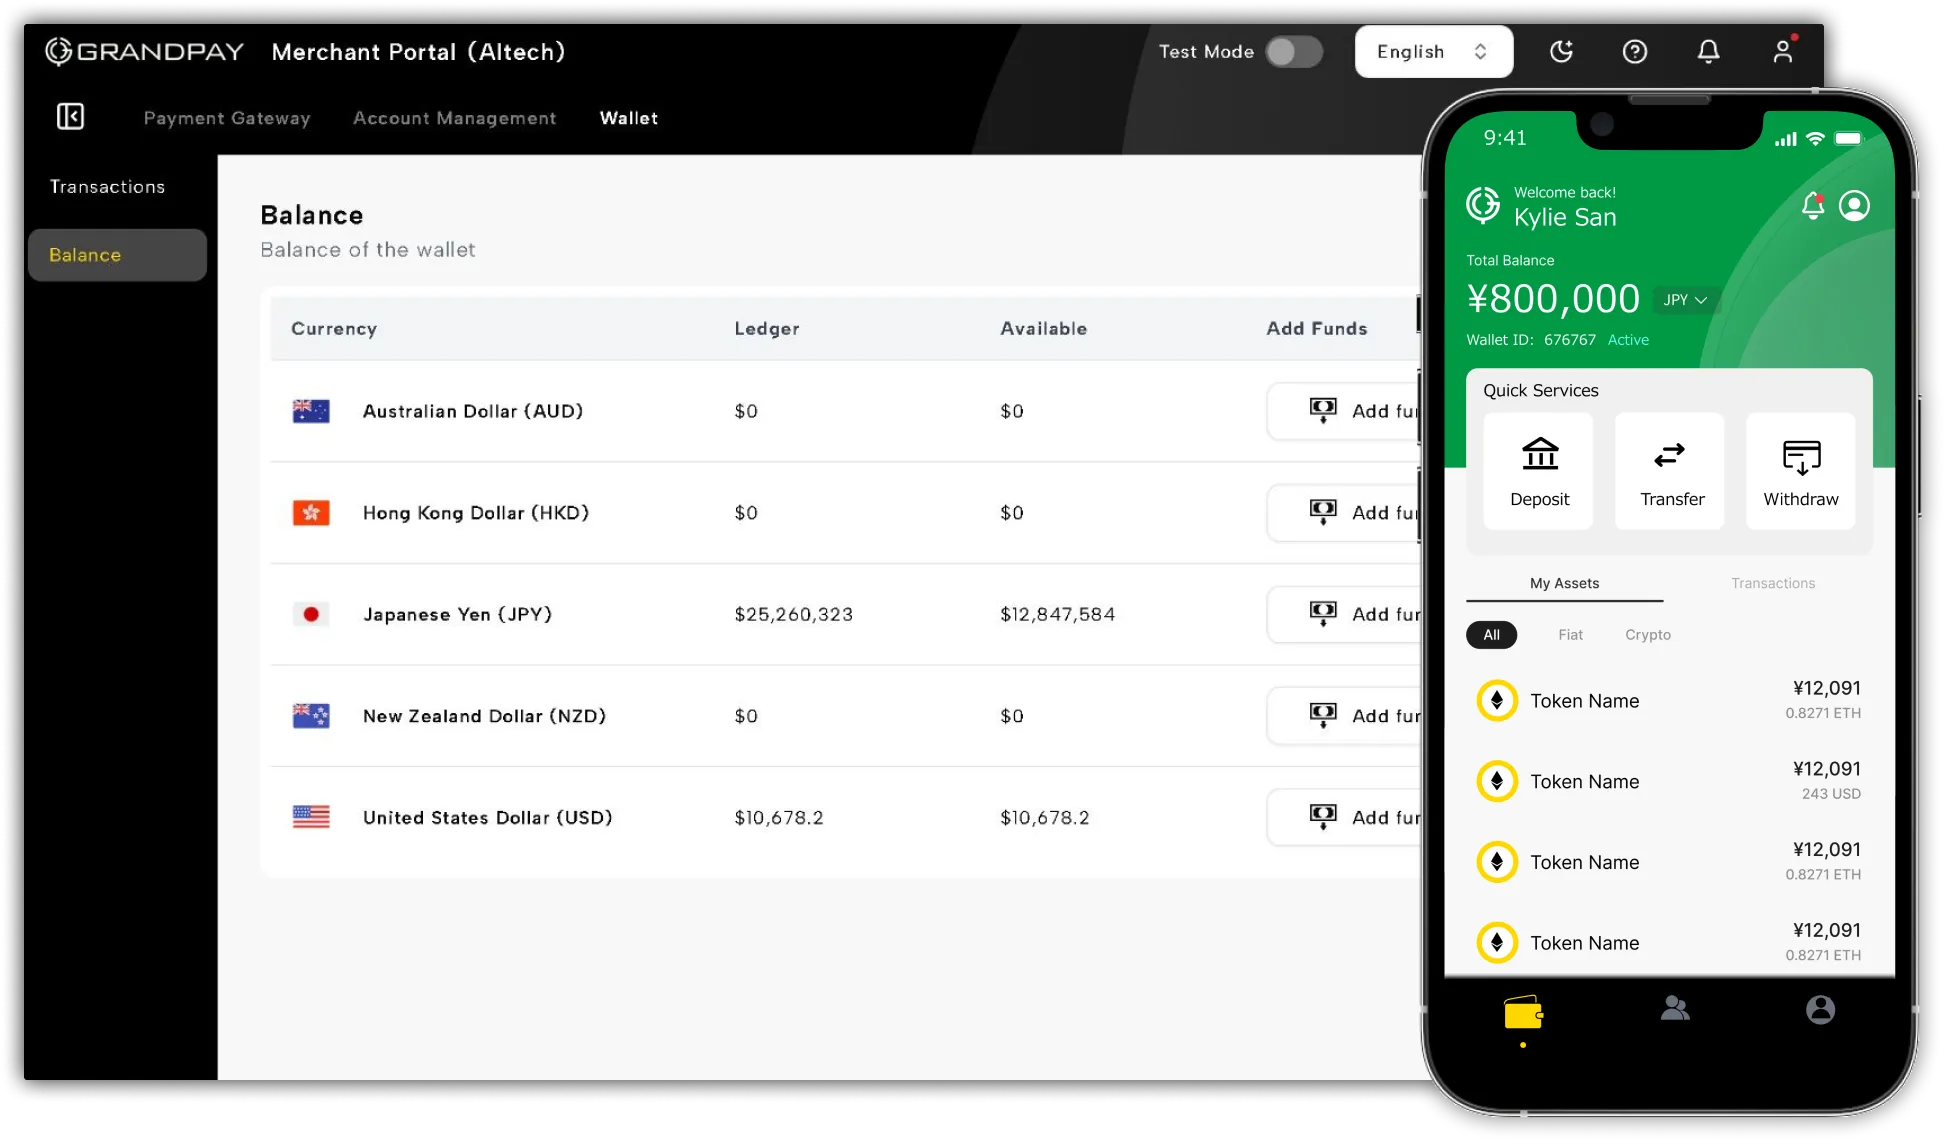Click JPY ledger value $25,260,323
The width and height of the screenshot is (1946, 1142).
[793, 614]
